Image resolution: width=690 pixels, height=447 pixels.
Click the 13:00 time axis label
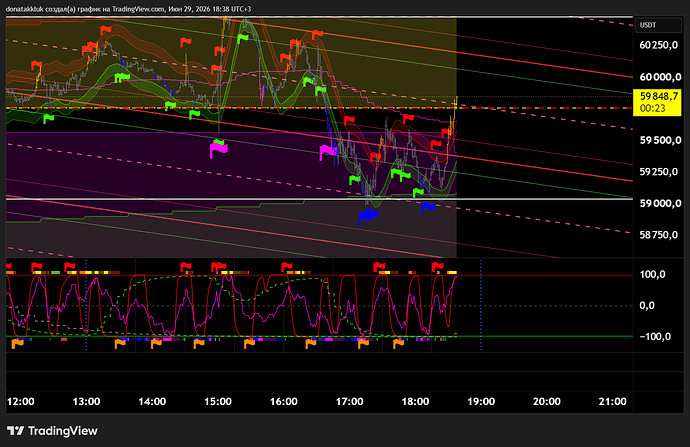[86, 401]
